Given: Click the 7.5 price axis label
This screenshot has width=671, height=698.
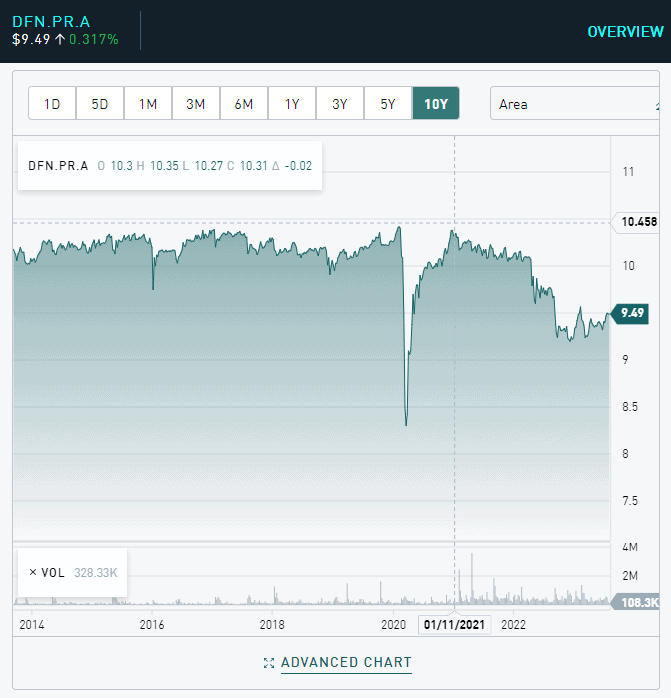Looking at the screenshot, I should [630, 501].
